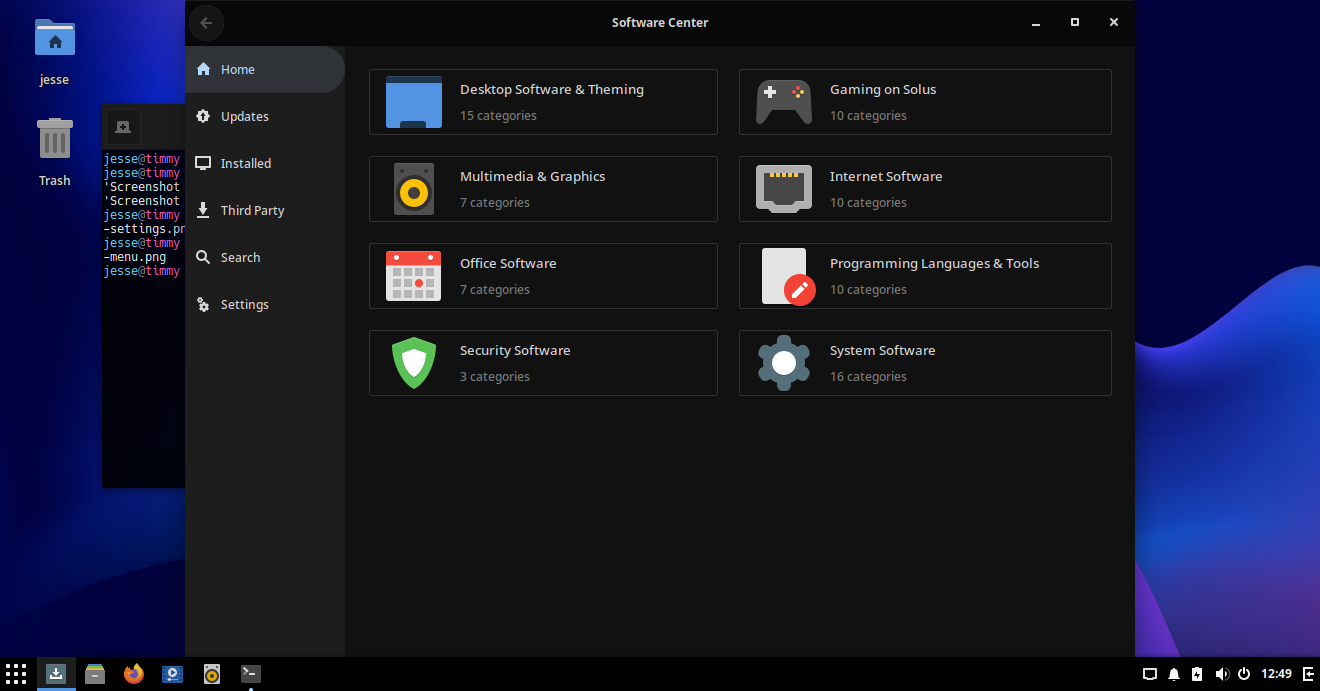Click the Office Software calendar icon
Image resolution: width=1320 pixels, height=691 pixels.
click(x=414, y=276)
